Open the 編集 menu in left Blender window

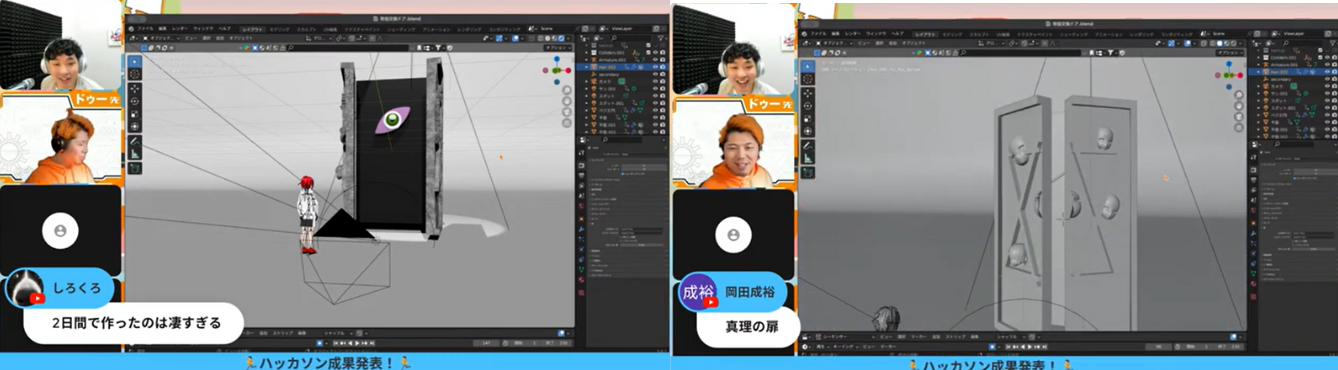click(x=162, y=29)
